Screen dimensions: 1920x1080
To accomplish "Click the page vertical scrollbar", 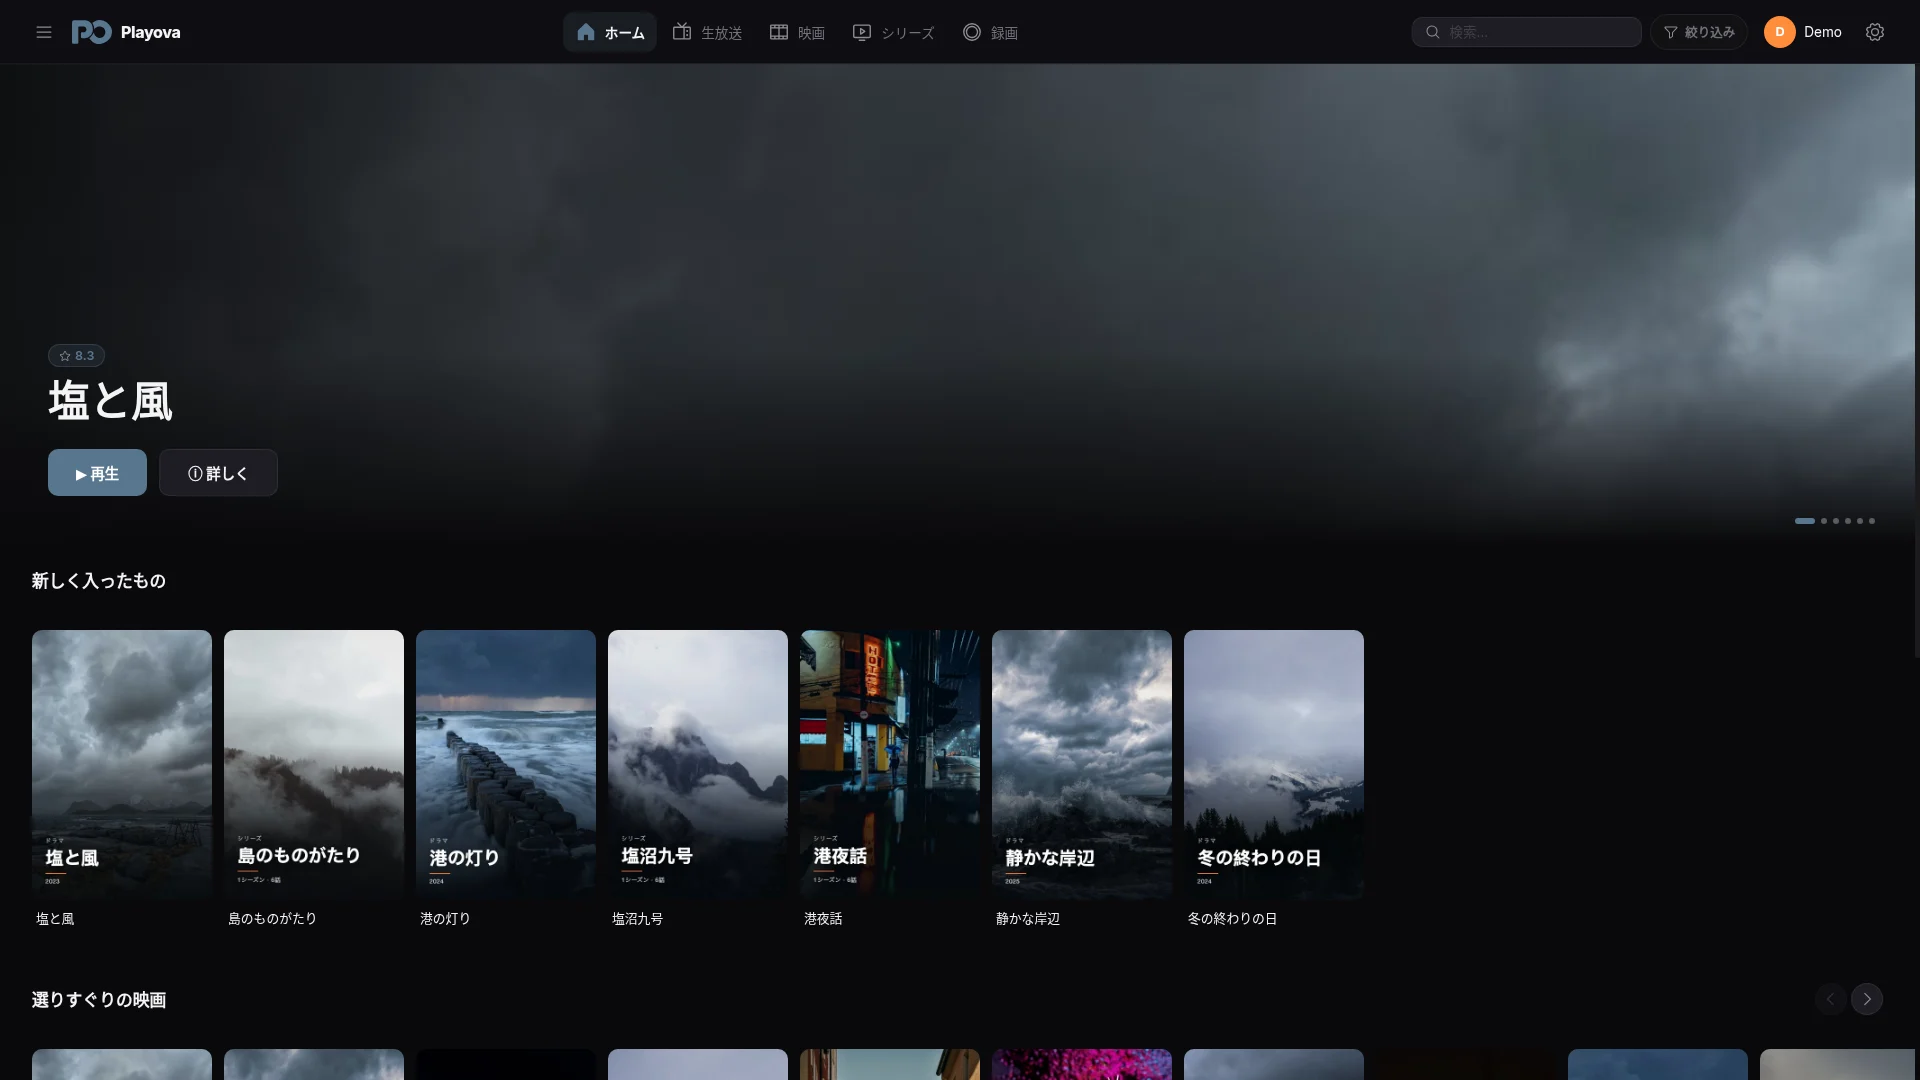I will tap(1916, 360).
